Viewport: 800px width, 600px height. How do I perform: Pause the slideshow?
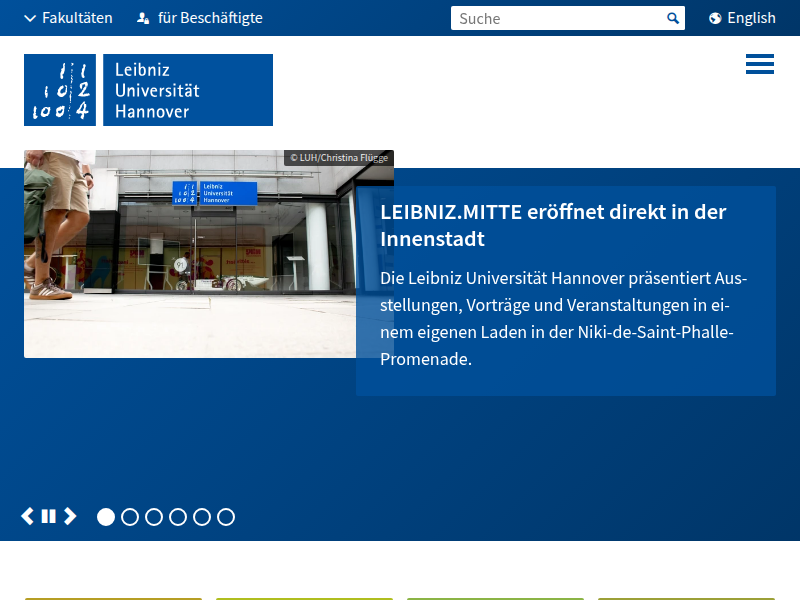[48, 516]
